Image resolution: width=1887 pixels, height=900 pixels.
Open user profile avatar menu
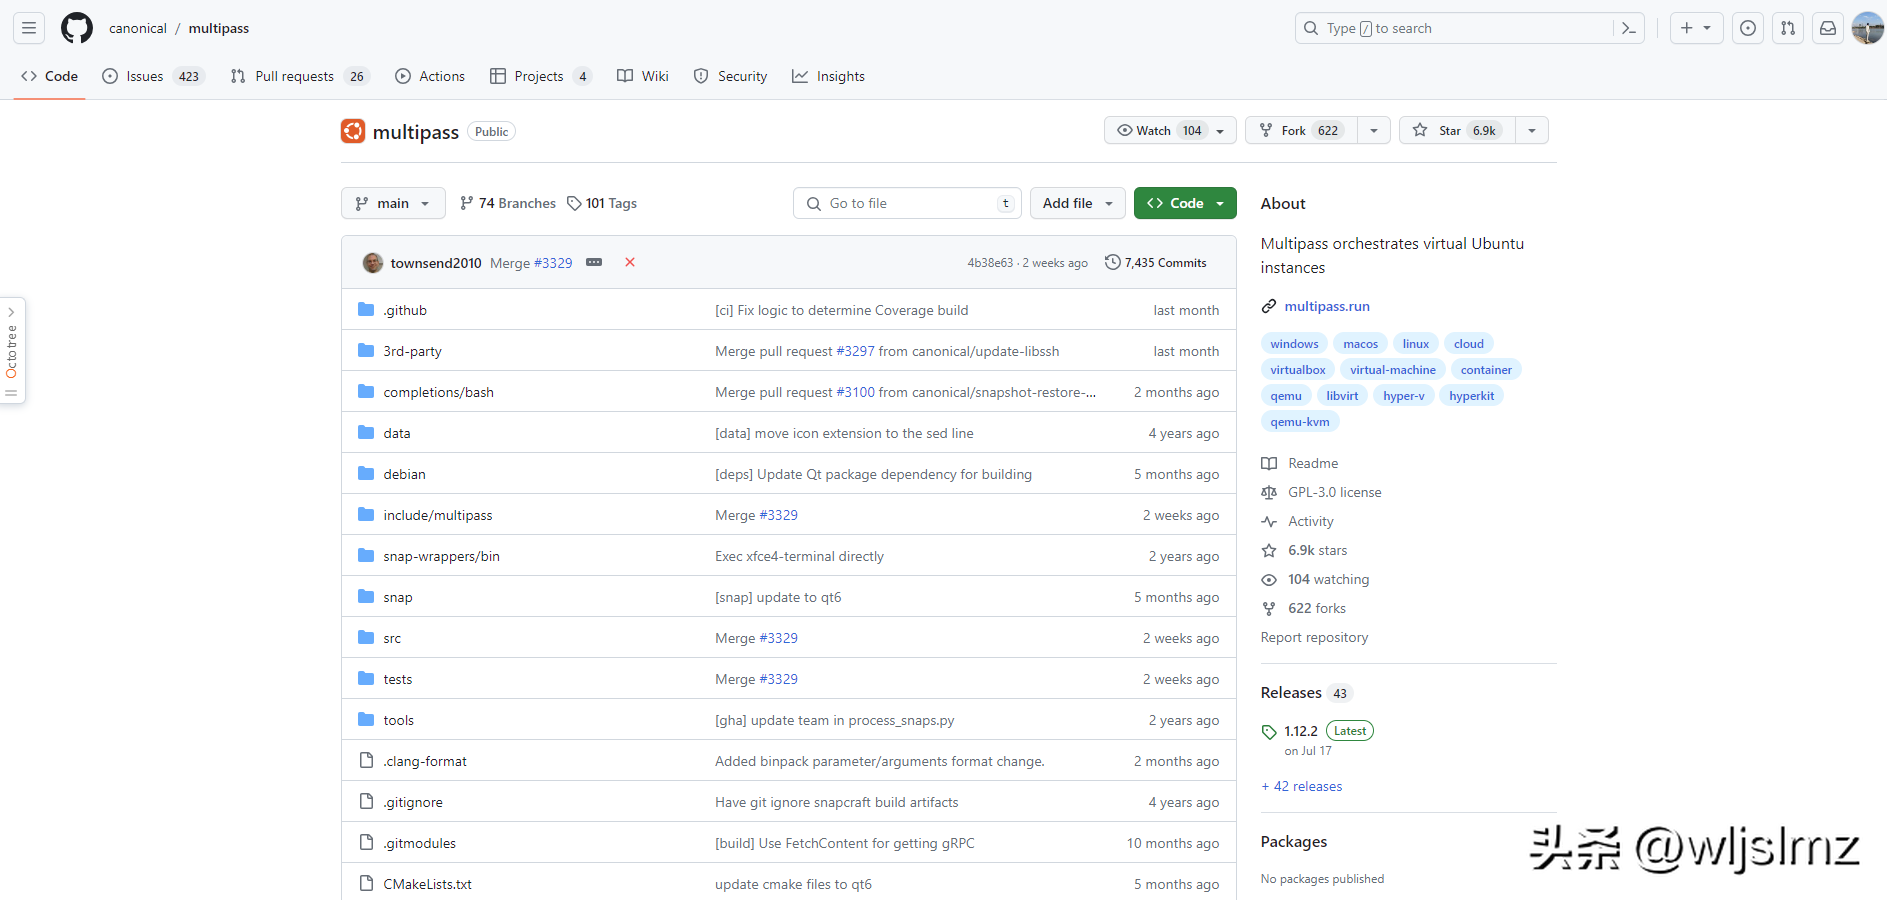pyautogui.click(x=1867, y=28)
